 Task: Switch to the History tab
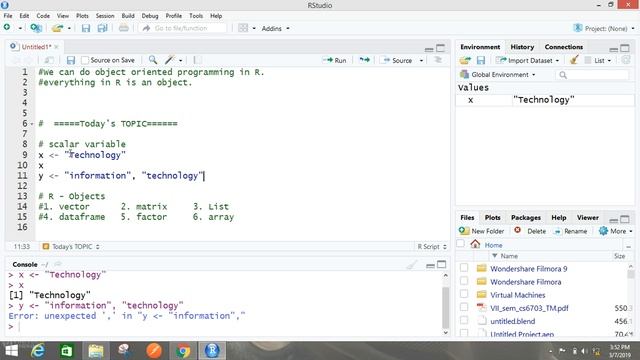coord(522,47)
